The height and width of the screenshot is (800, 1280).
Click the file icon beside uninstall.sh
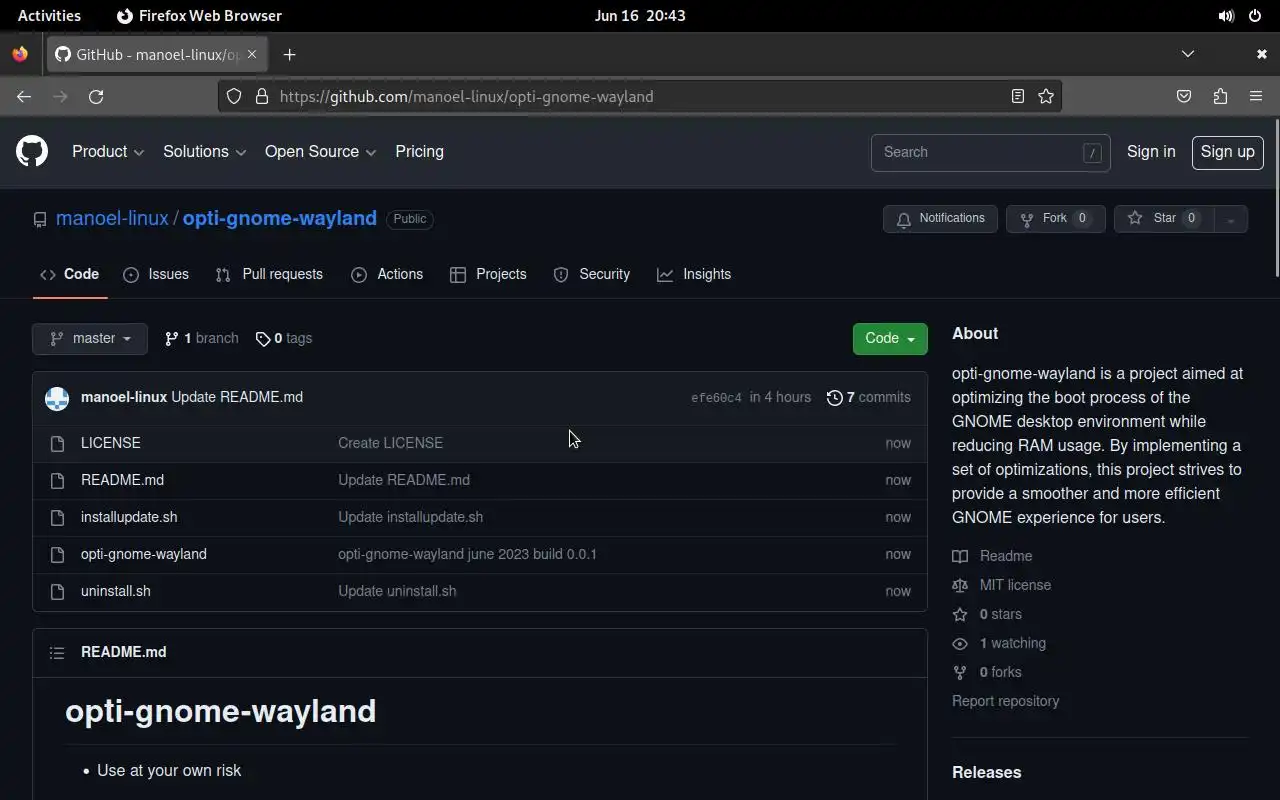(58, 591)
